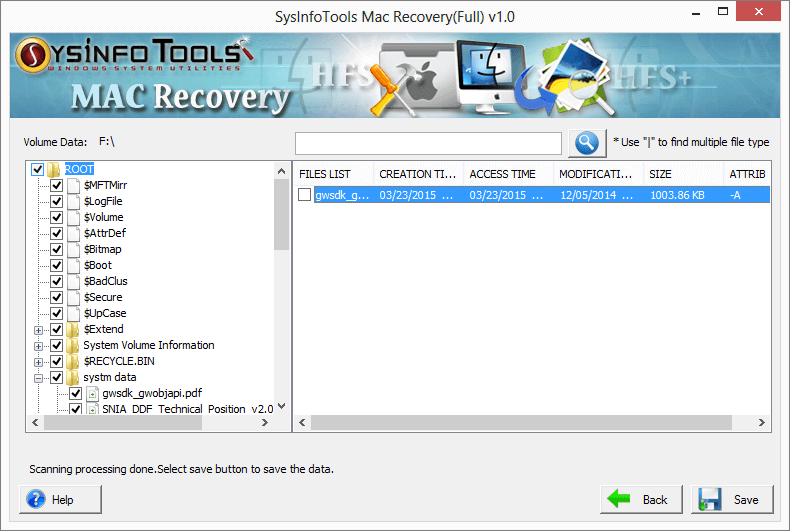The height and width of the screenshot is (531, 790).
Task: Select the $UpCase tree item text
Action: pyautogui.click(x=105, y=313)
